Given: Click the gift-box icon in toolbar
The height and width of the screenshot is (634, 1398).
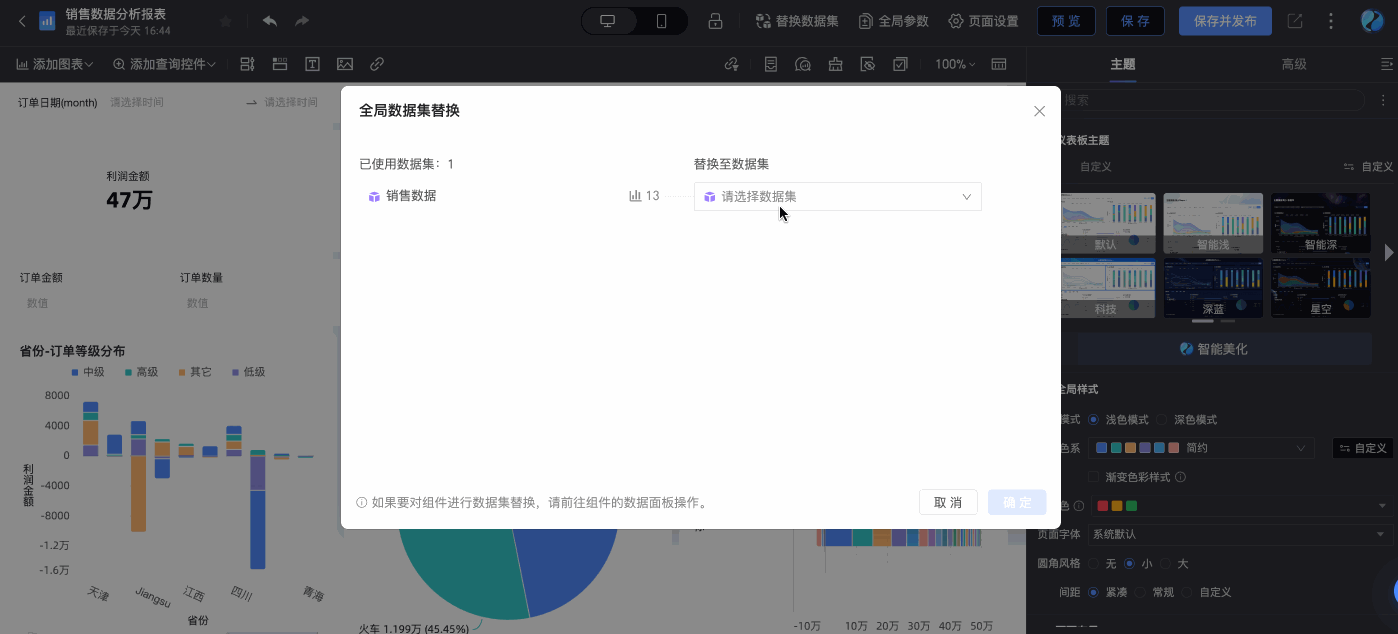Looking at the screenshot, I should coord(835,64).
